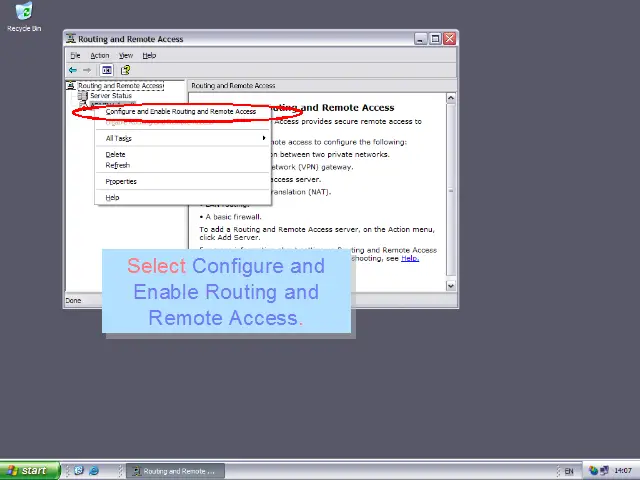Select Server Status in the tree
The height and width of the screenshot is (480, 640).
click(x=110, y=96)
